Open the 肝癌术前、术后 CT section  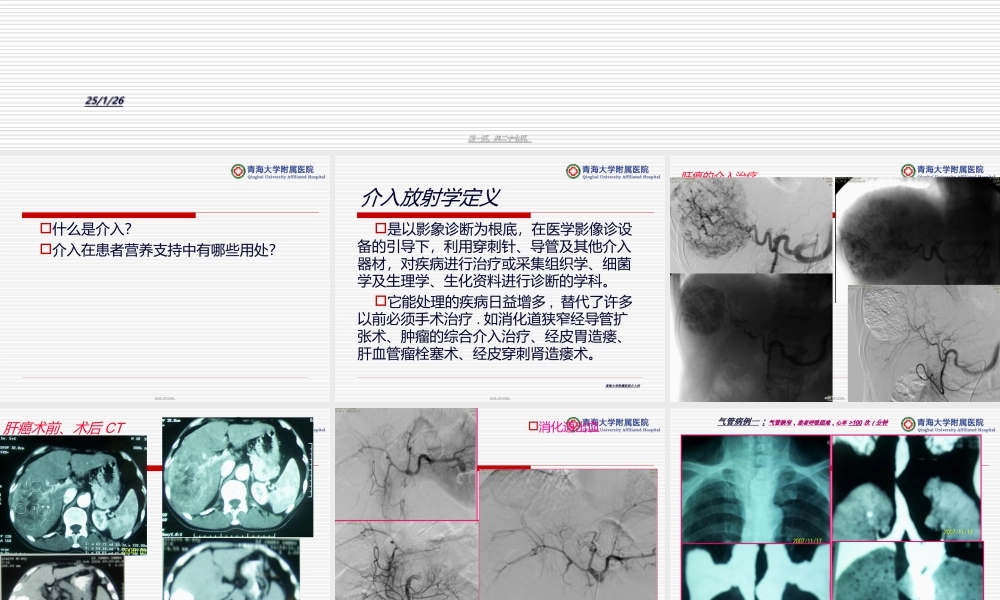(x=60, y=424)
